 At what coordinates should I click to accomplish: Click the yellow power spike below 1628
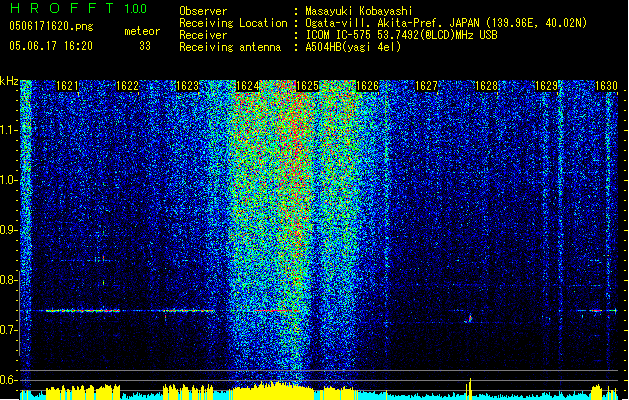469,388
